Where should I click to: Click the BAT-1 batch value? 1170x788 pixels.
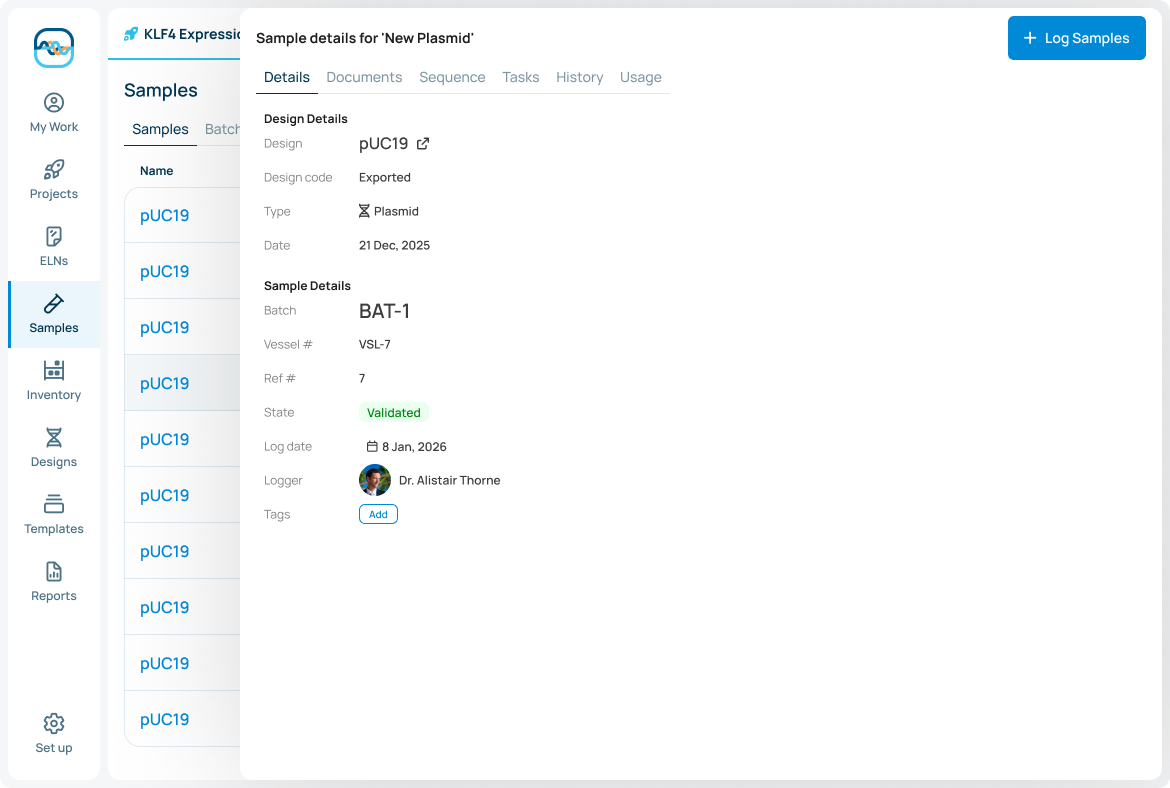(384, 311)
